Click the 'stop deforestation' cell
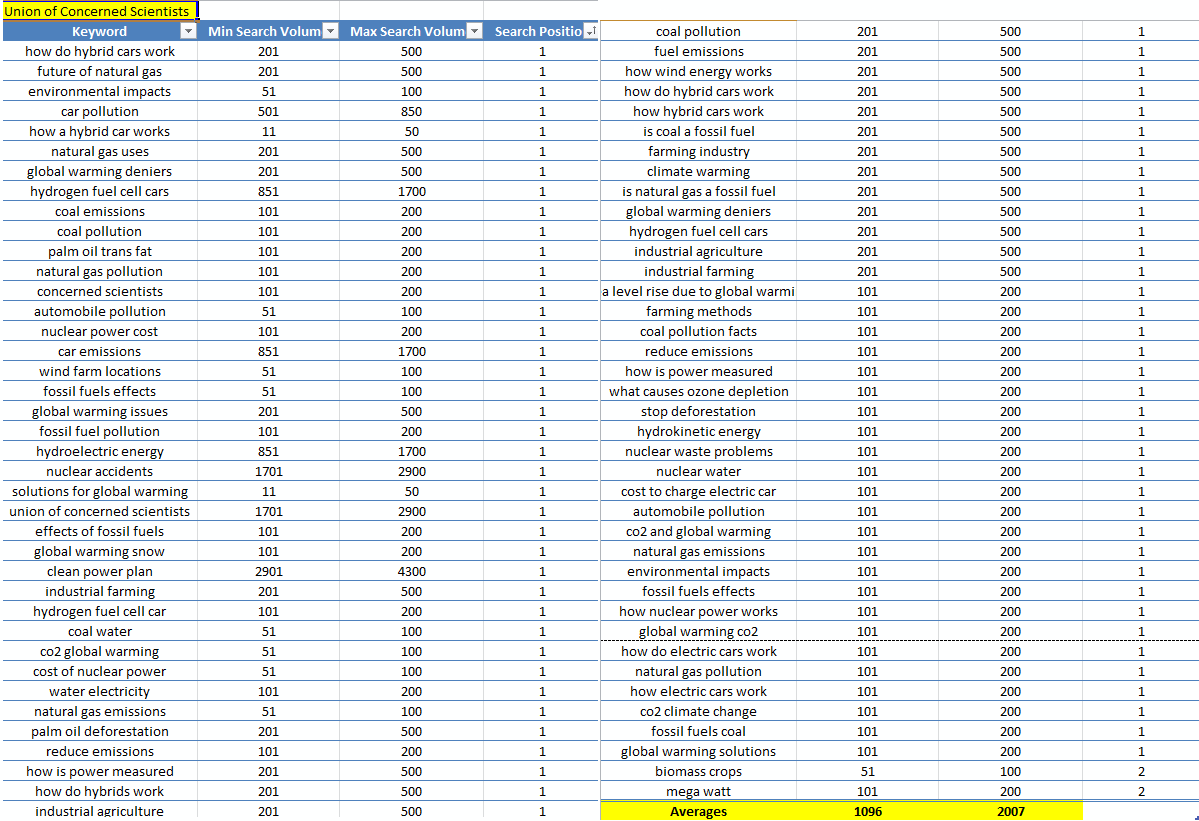This screenshot has width=1199, height=821. coord(698,411)
